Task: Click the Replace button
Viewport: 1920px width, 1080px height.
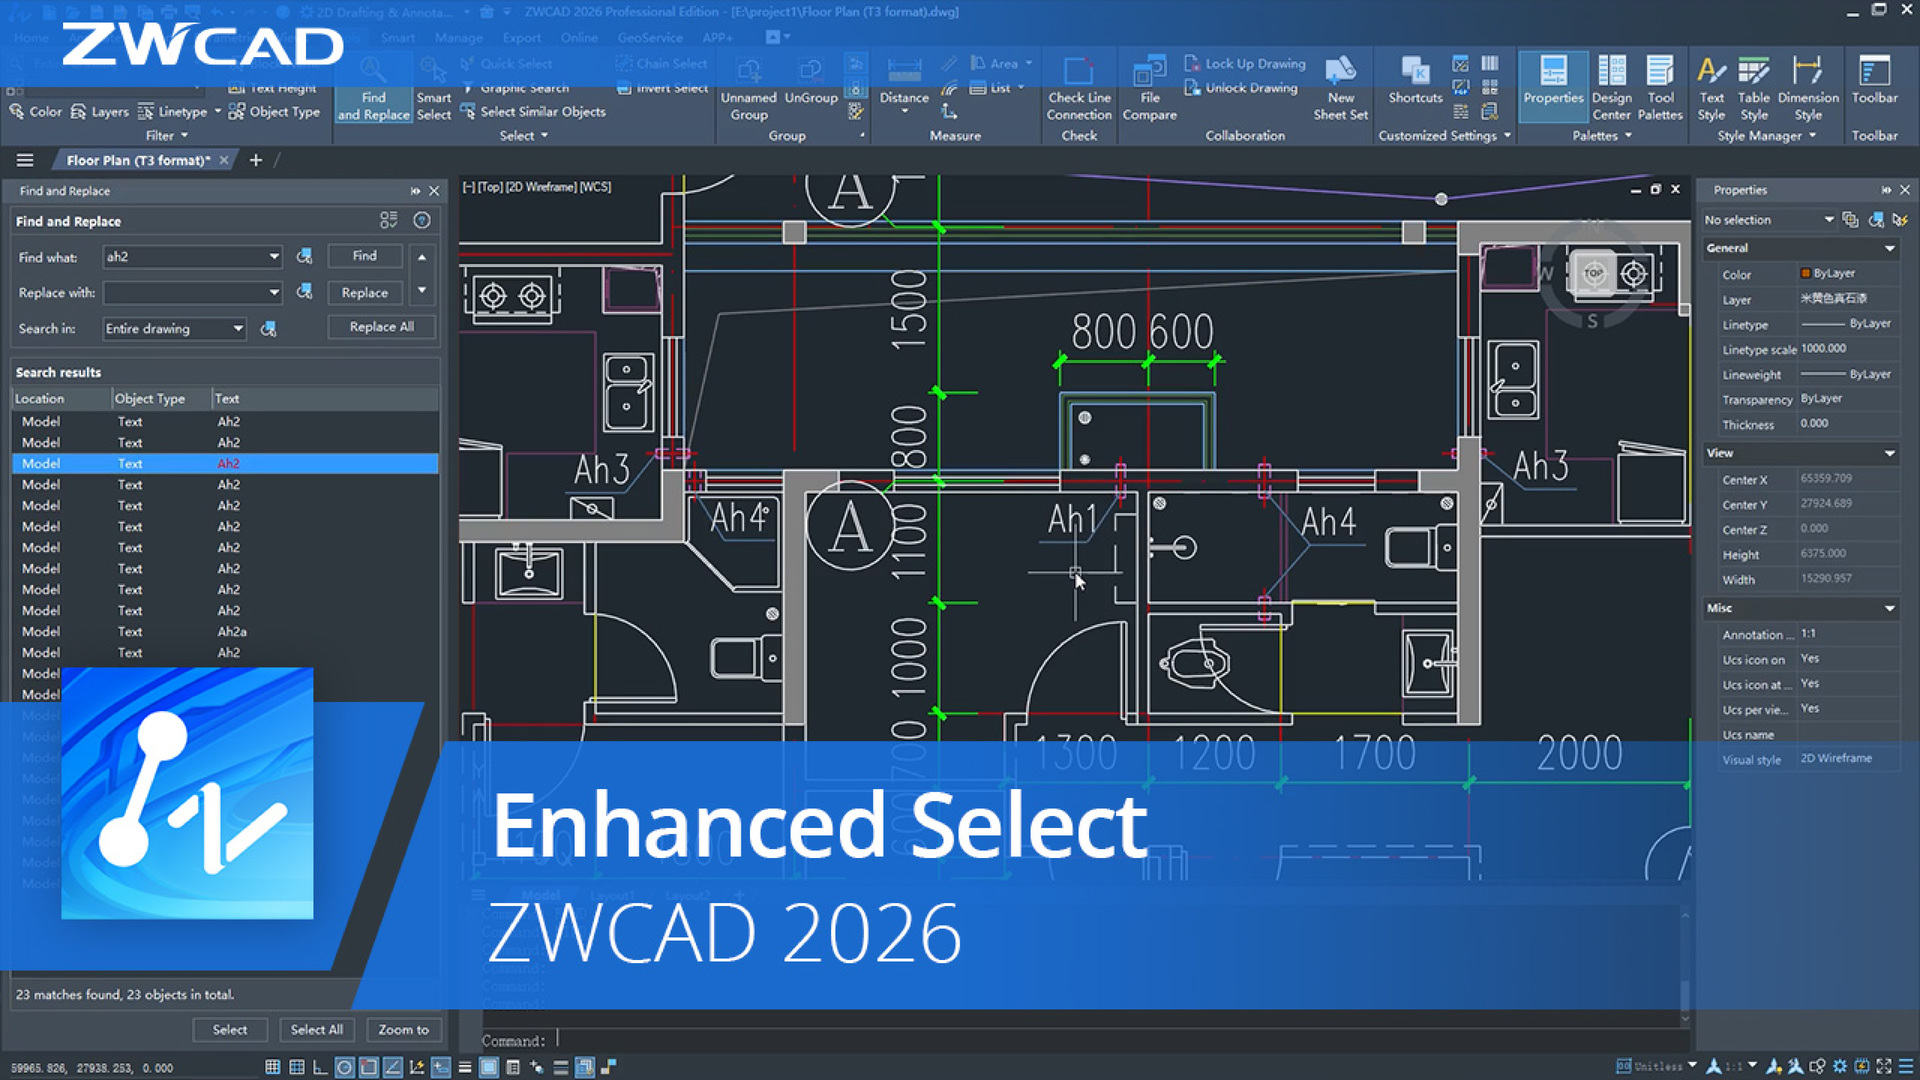Action: coord(365,292)
